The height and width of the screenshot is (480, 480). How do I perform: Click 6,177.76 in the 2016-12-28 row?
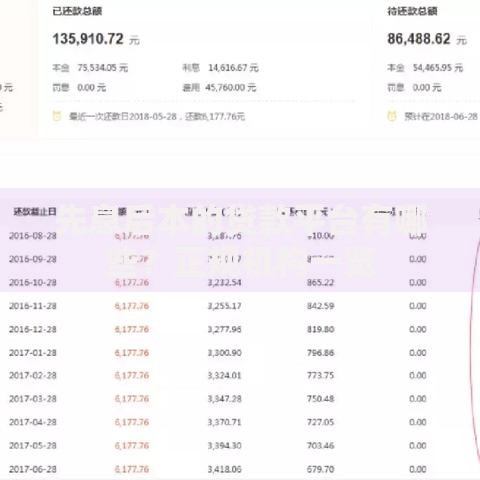click(x=132, y=329)
